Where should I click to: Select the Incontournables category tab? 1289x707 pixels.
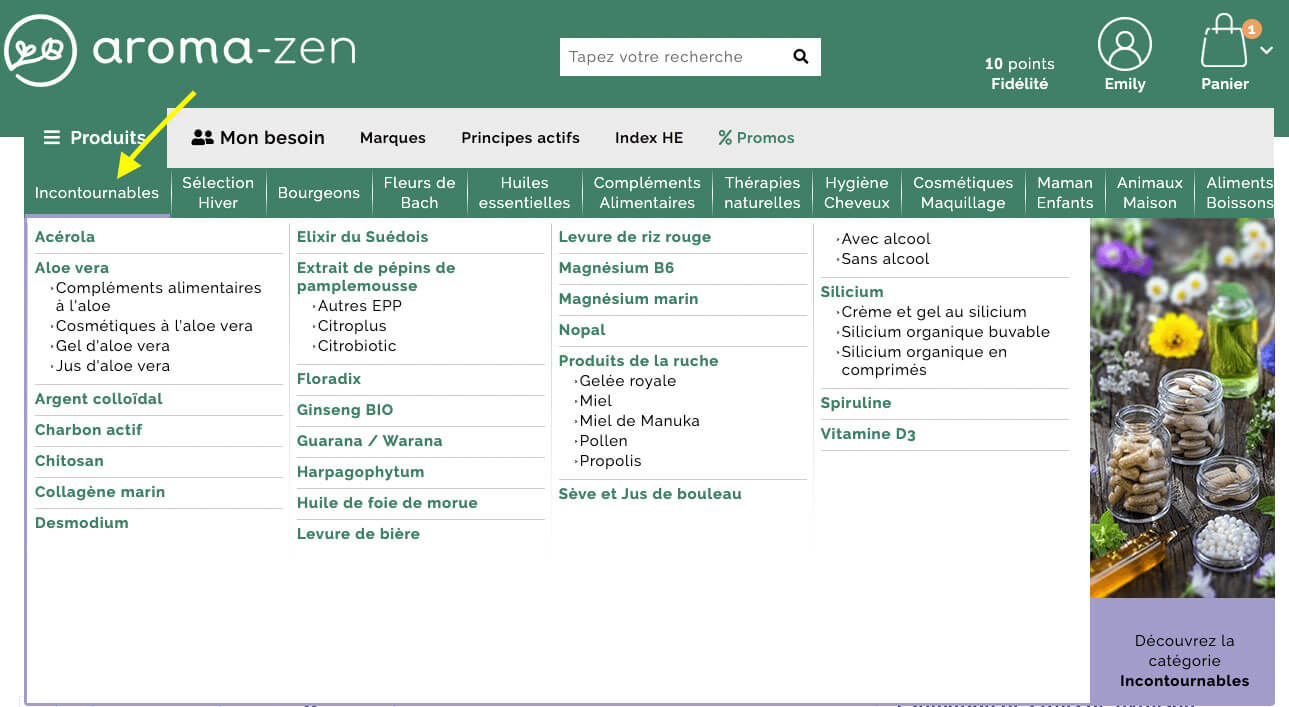click(97, 193)
